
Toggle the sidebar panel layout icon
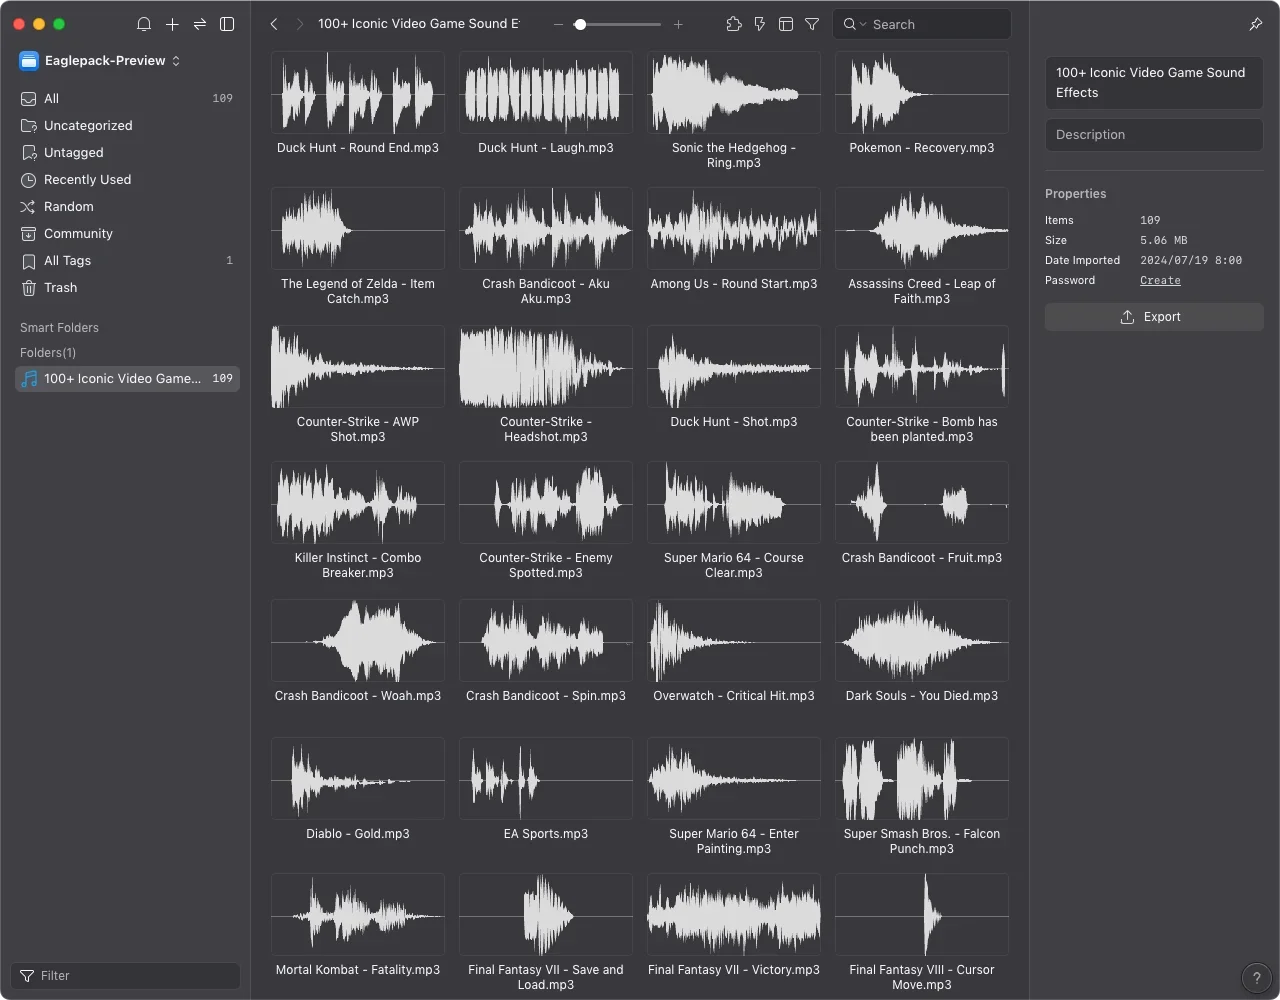coord(227,24)
